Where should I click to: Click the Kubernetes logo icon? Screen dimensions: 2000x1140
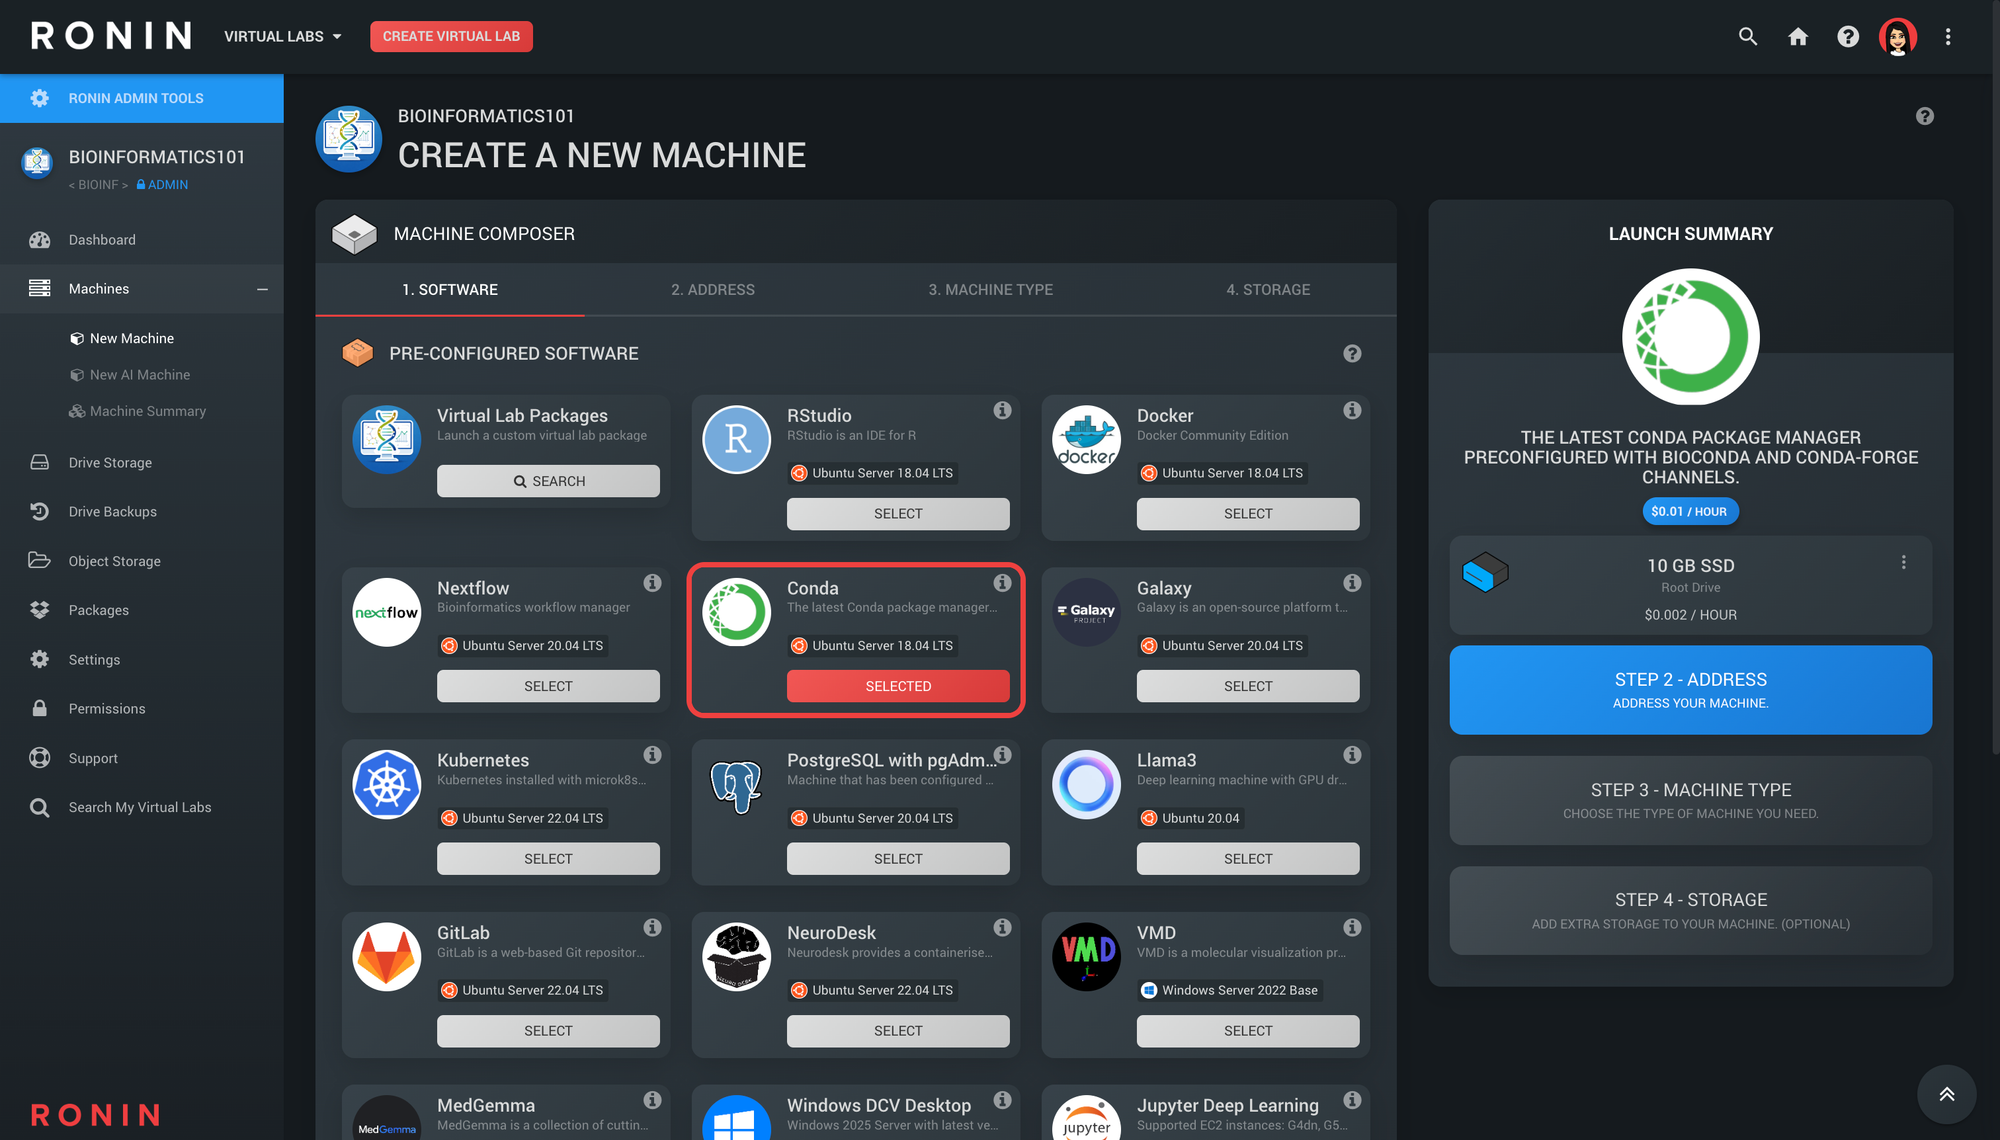pos(387,785)
